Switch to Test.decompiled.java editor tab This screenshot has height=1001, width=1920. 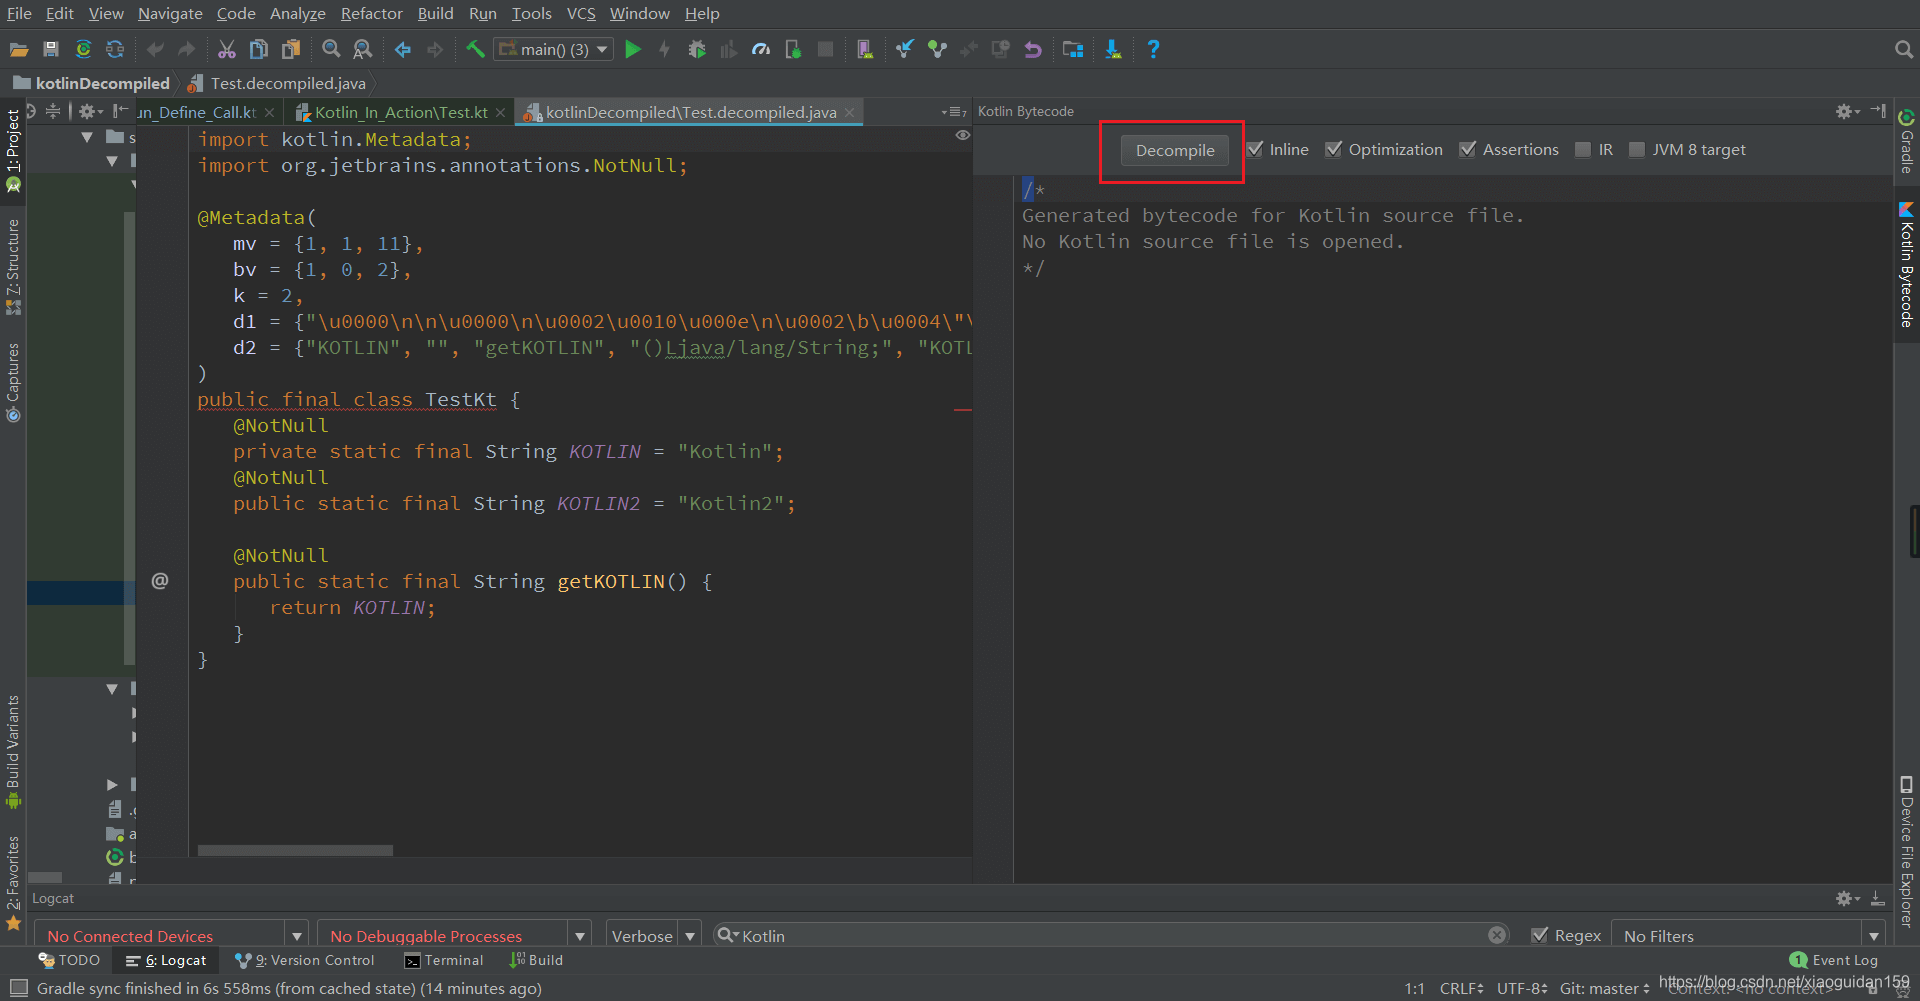tap(691, 112)
